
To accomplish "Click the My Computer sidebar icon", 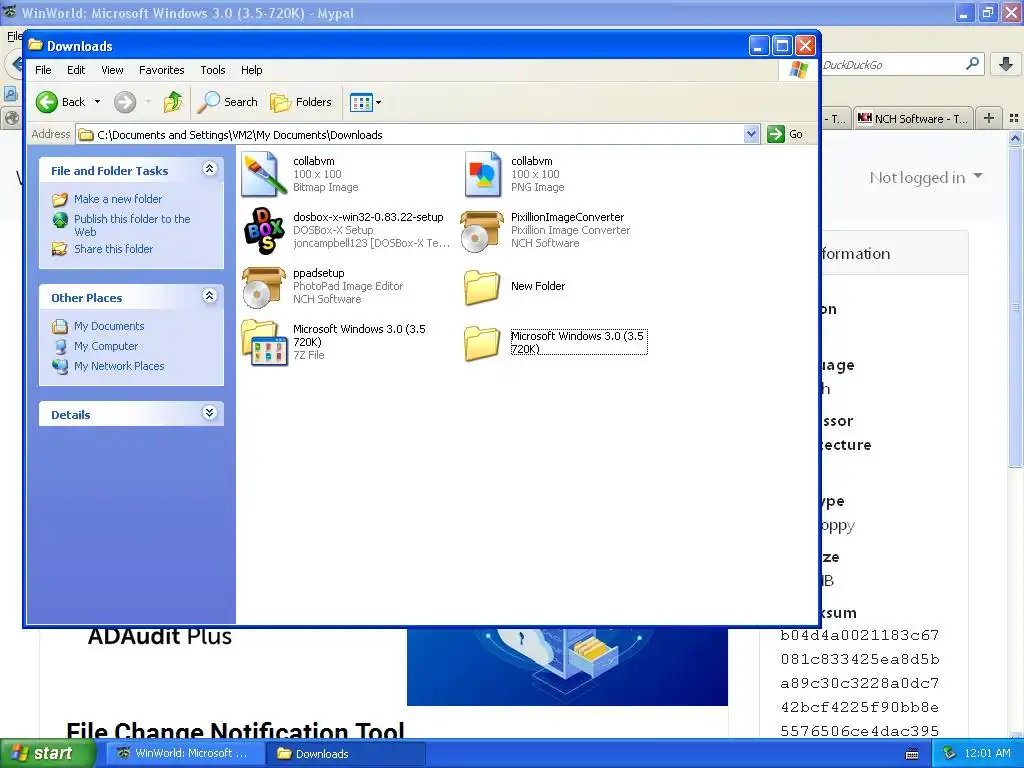I will (60, 346).
